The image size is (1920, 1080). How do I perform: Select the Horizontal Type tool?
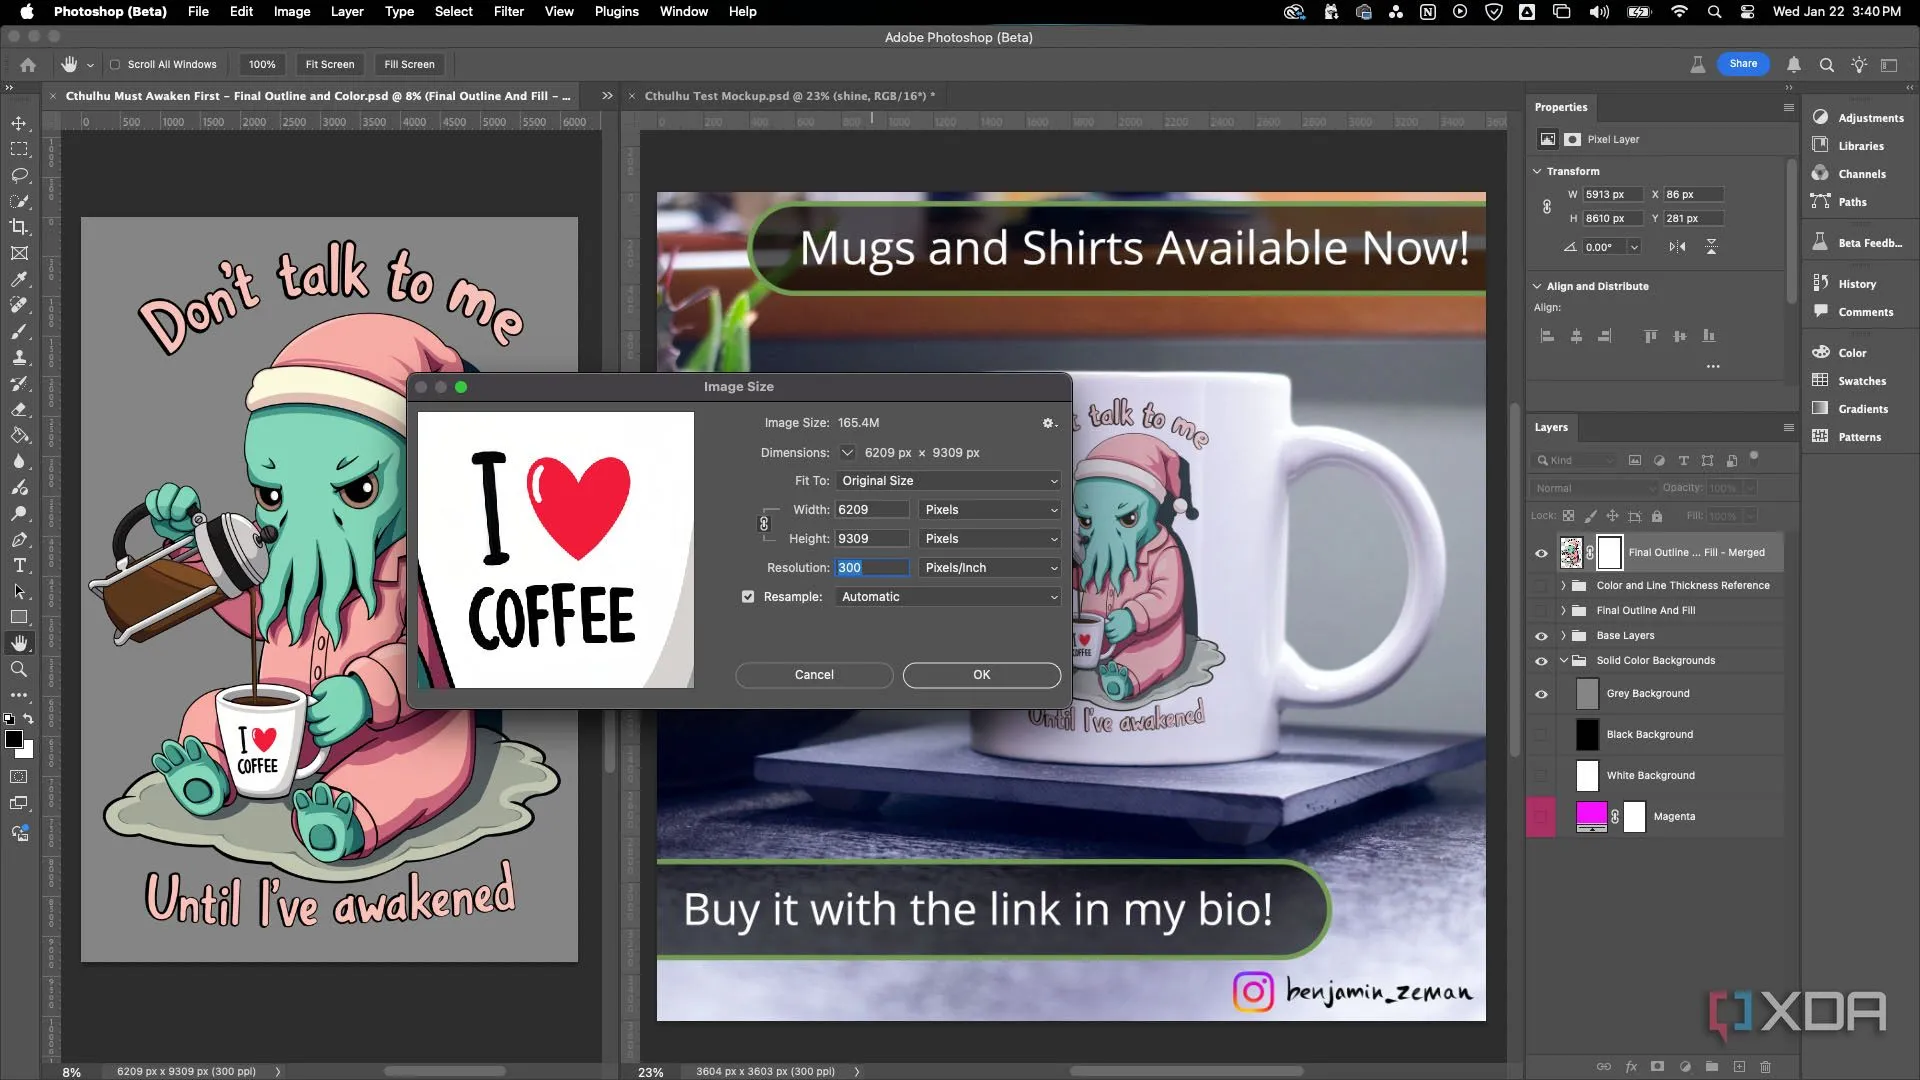pyautogui.click(x=19, y=565)
